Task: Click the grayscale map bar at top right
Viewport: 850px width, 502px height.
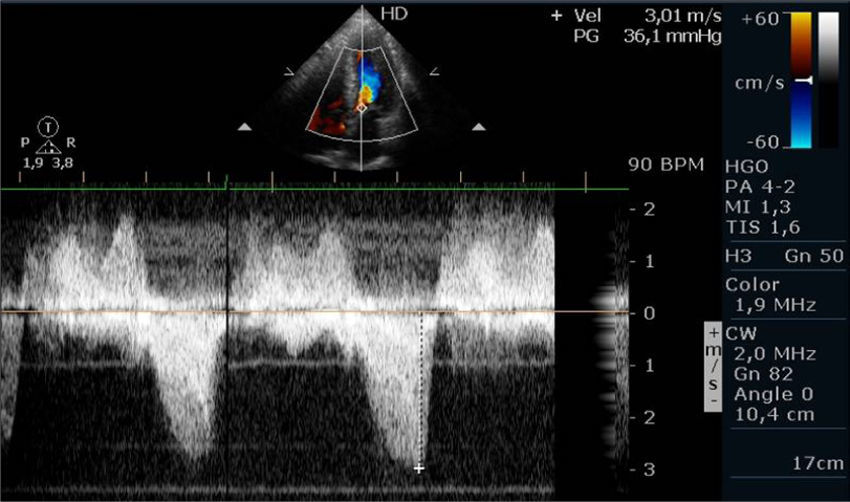Action: click(x=828, y=79)
